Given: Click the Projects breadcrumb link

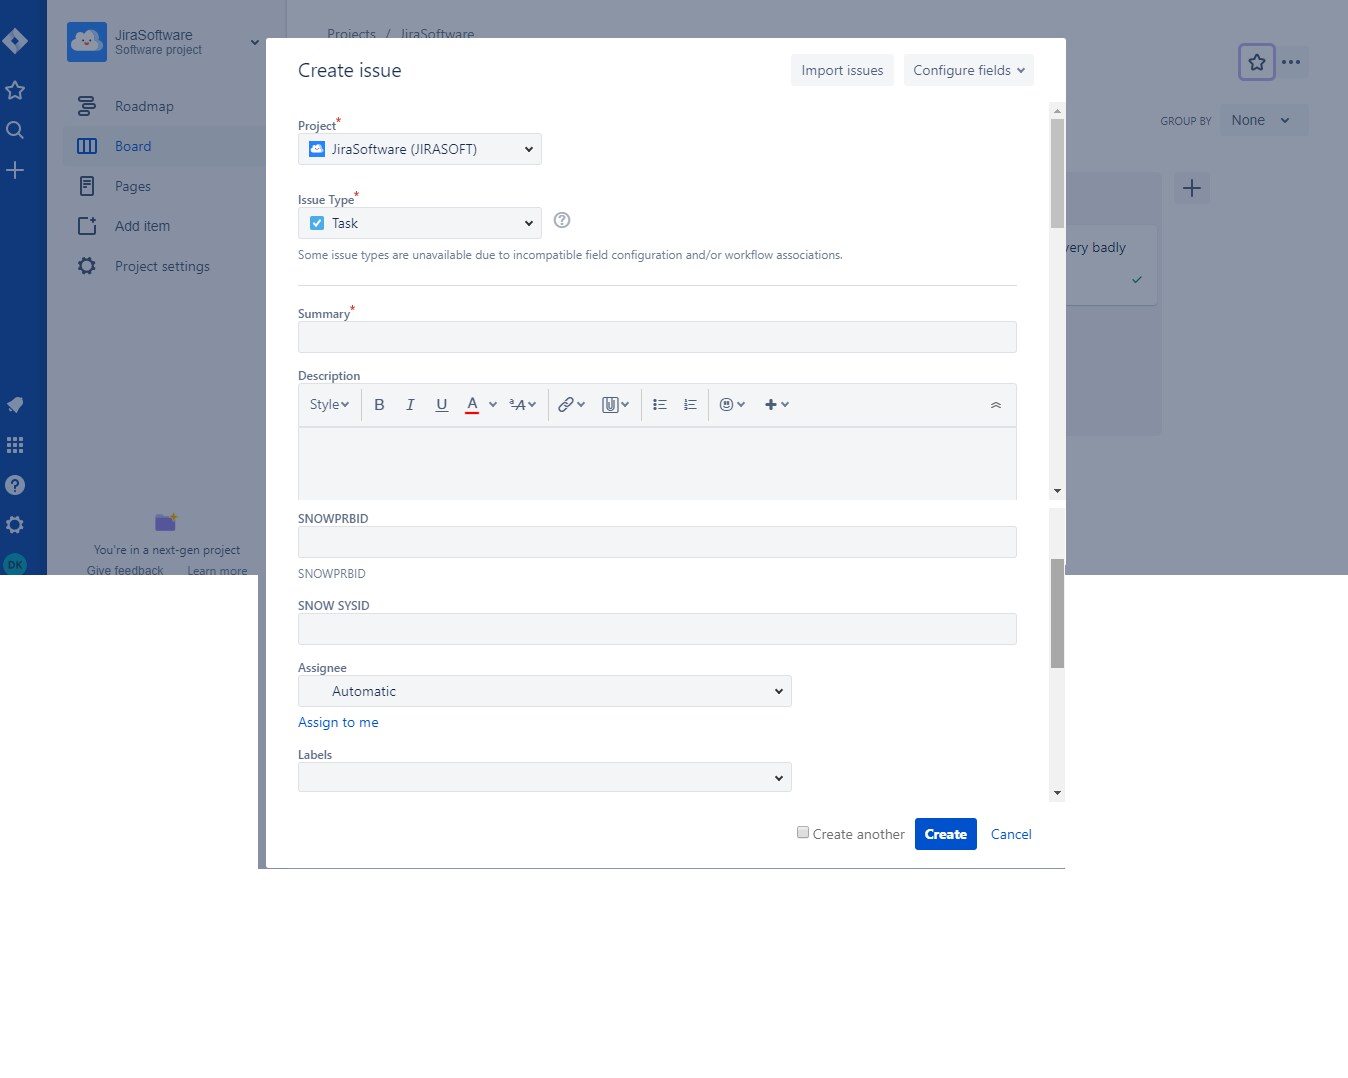Looking at the screenshot, I should [351, 34].
